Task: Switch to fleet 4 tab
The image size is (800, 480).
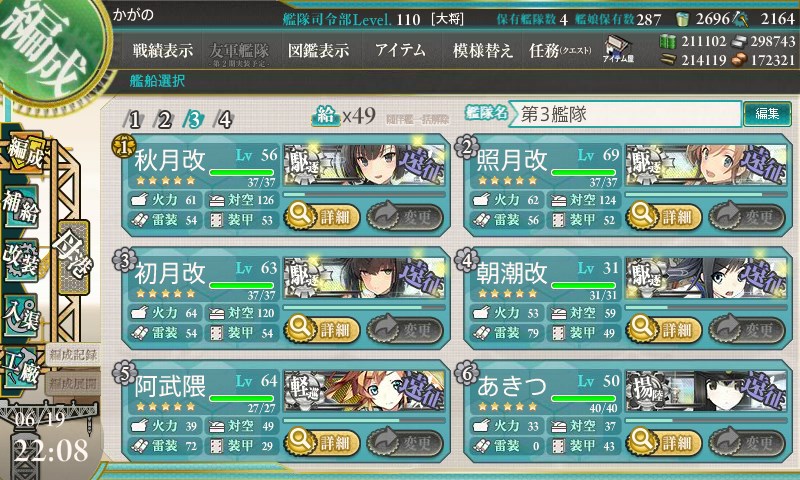Action: [x=224, y=119]
